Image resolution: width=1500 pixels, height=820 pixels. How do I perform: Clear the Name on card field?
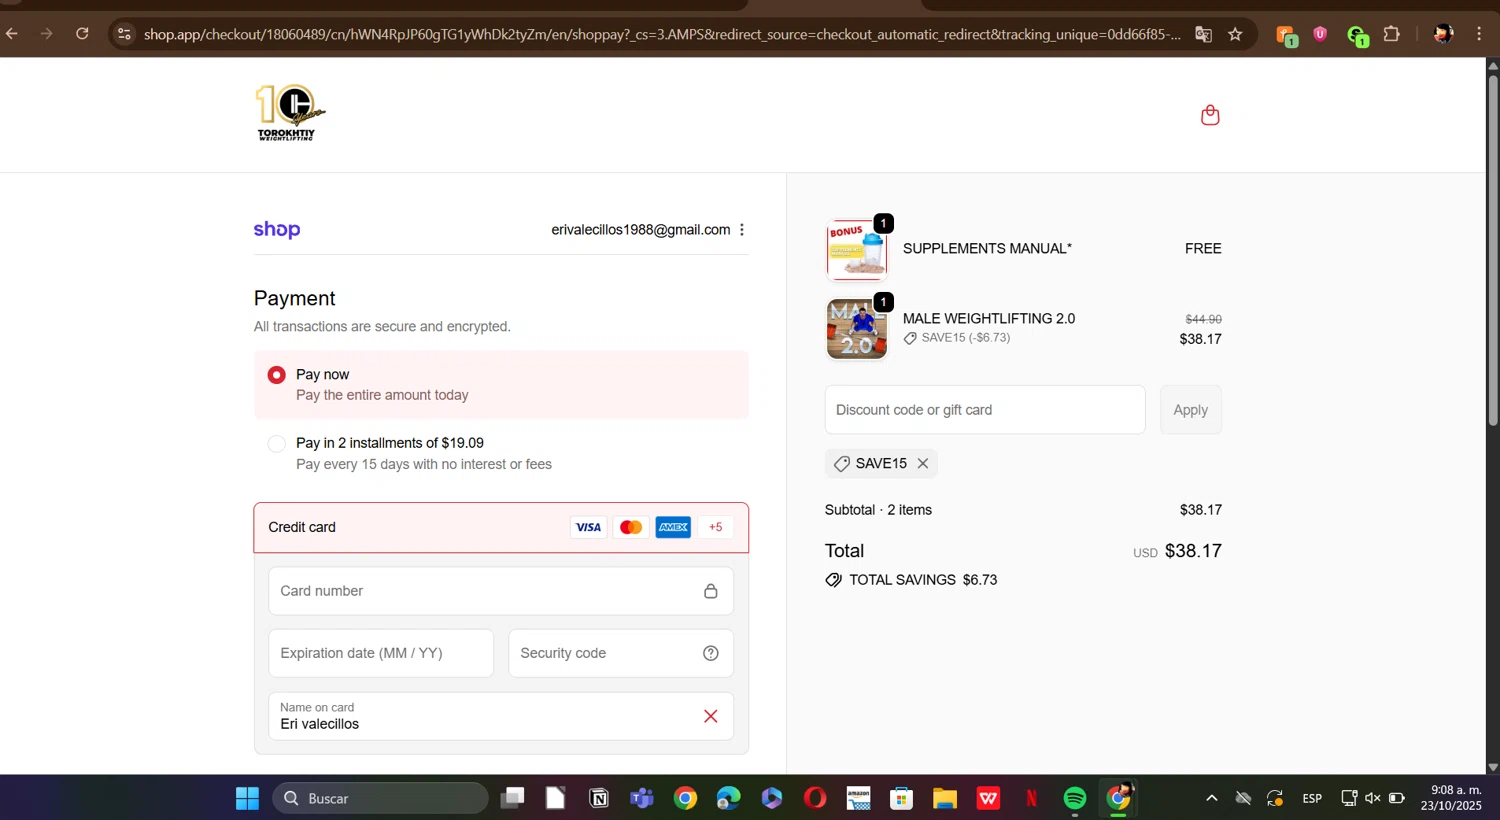pos(711,716)
